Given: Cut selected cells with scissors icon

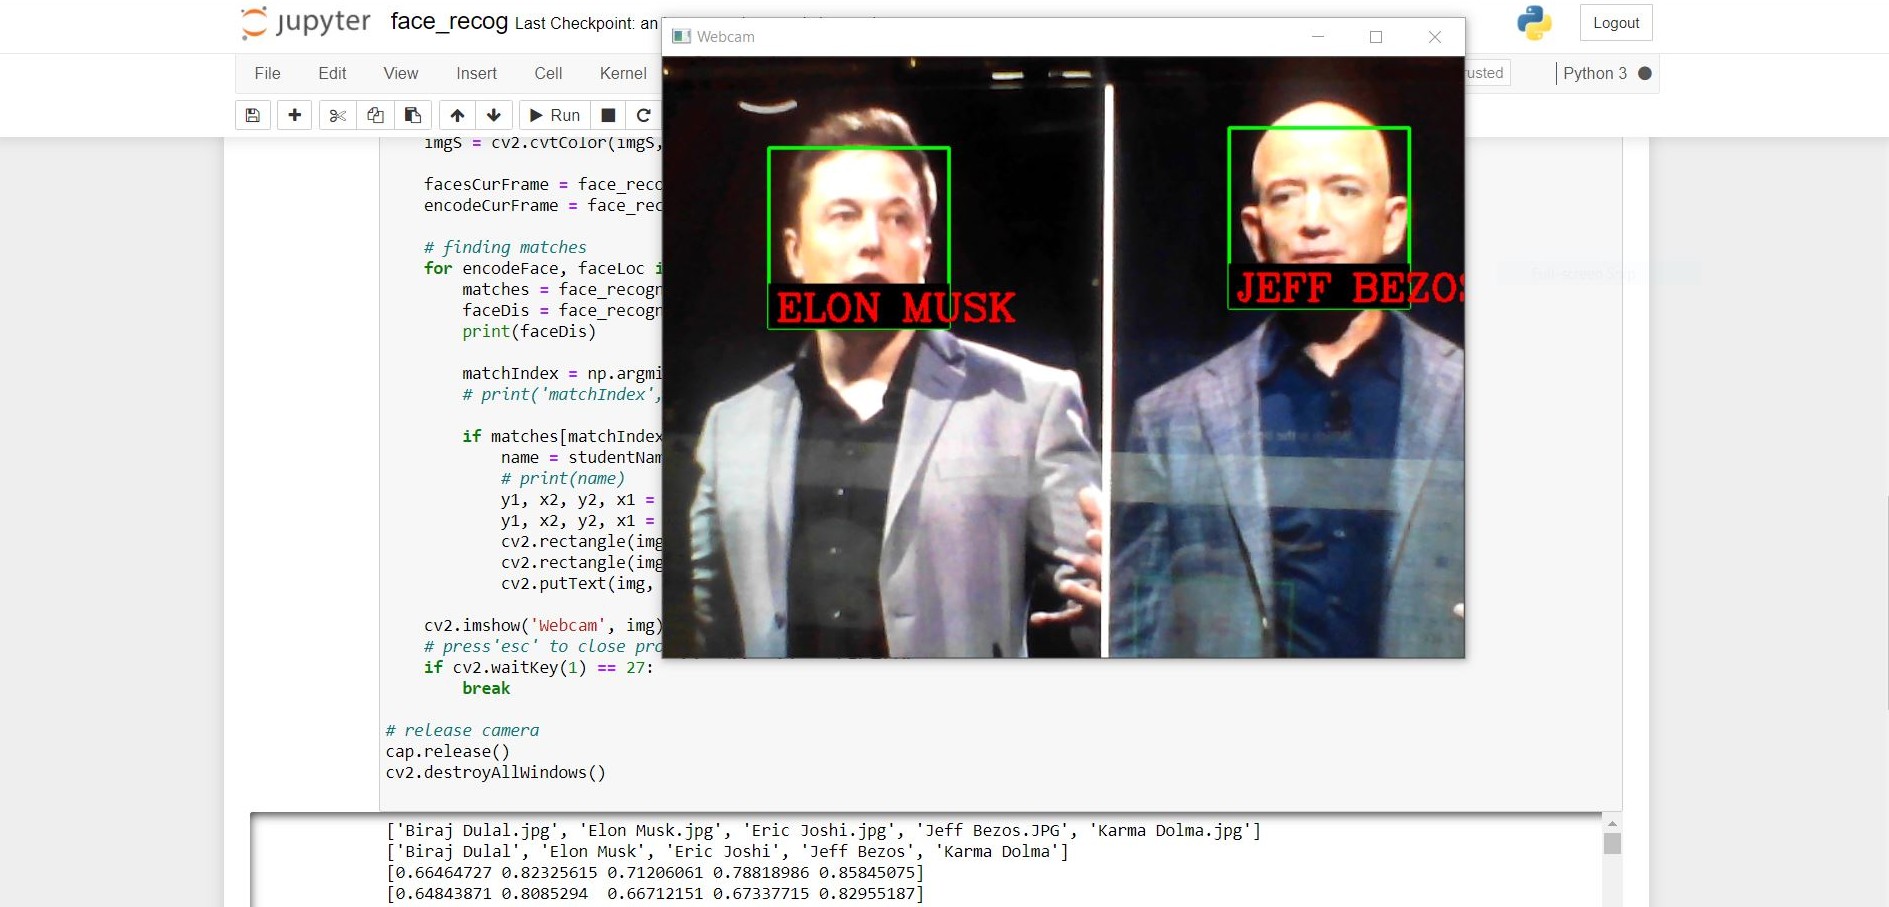Looking at the screenshot, I should [338, 115].
